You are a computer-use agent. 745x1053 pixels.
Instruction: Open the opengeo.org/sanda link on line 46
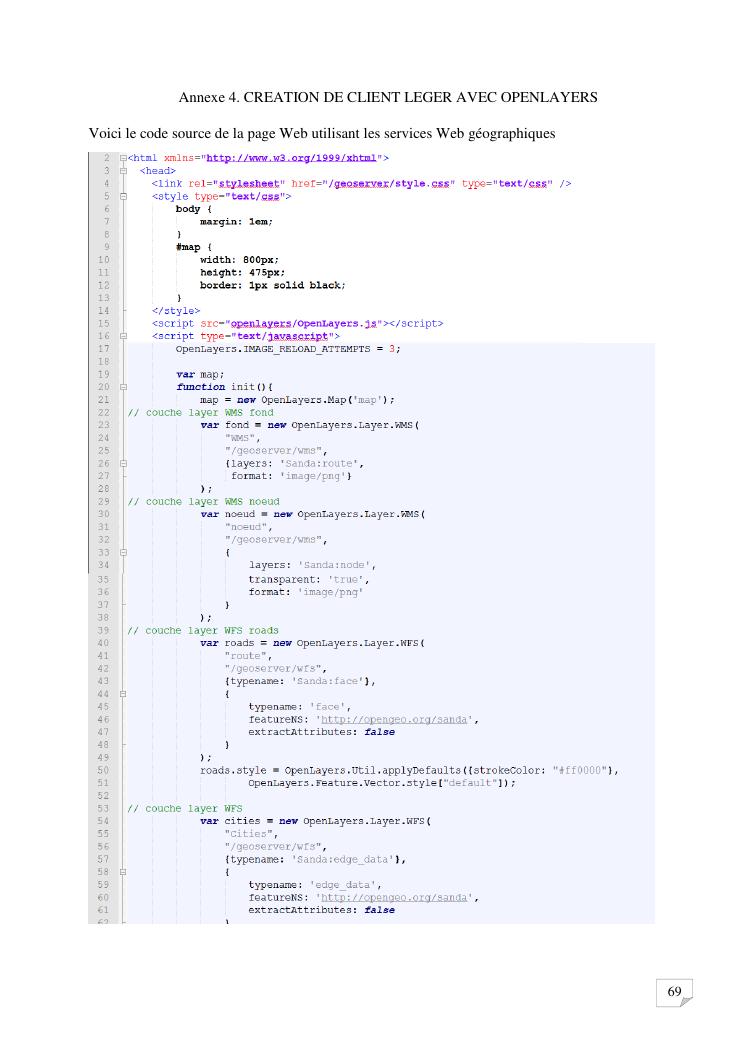pyautogui.click(x=397, y=718)
